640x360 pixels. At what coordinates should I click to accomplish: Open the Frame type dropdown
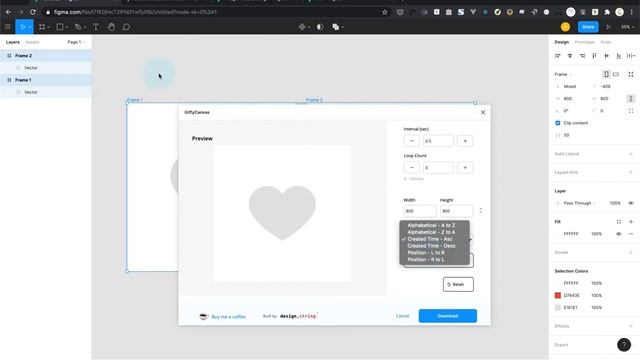(x=563, y=74)
